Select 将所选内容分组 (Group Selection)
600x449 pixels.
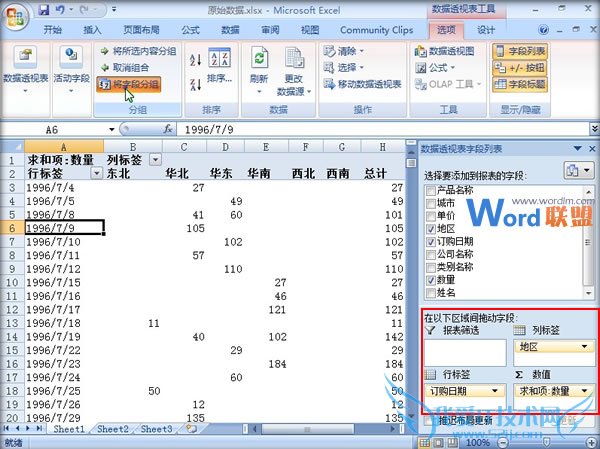click(138, 51)
